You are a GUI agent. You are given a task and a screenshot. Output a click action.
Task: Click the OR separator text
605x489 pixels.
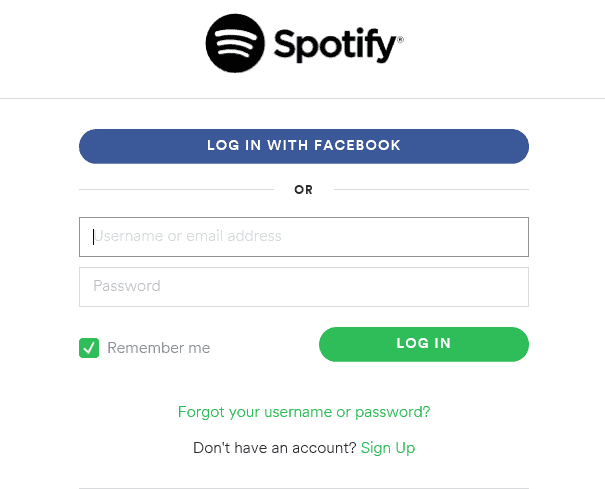pyautogui.click(x=304, y=190)
